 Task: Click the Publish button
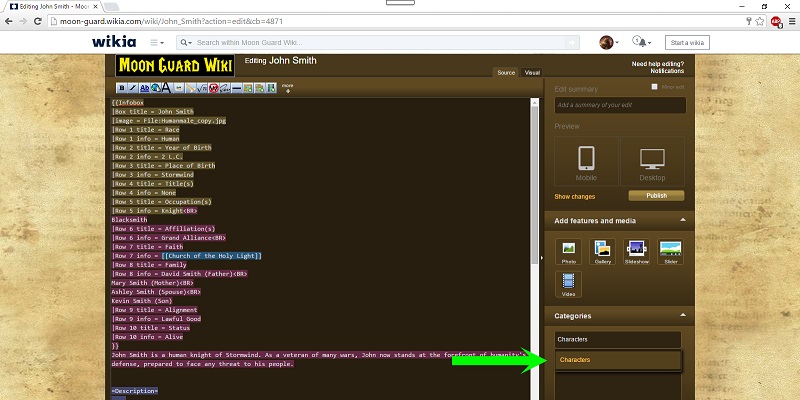(656, 196)
